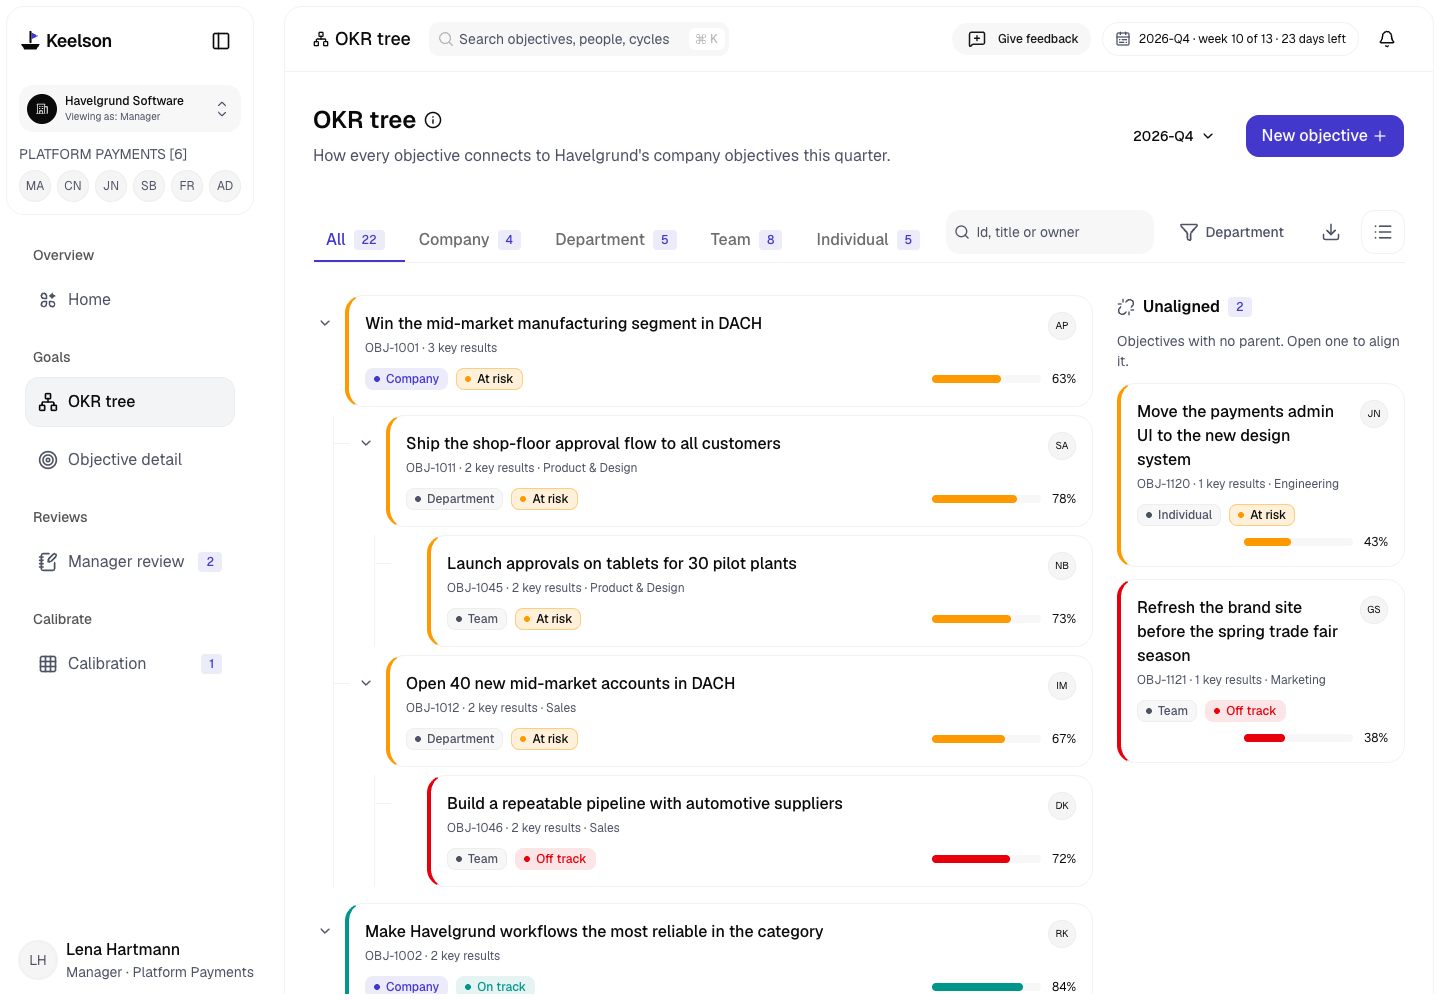The width and height of the screenshot is (1440, 1000).
Task: Open avatar MA in Platform Payments
Action: 35,186
